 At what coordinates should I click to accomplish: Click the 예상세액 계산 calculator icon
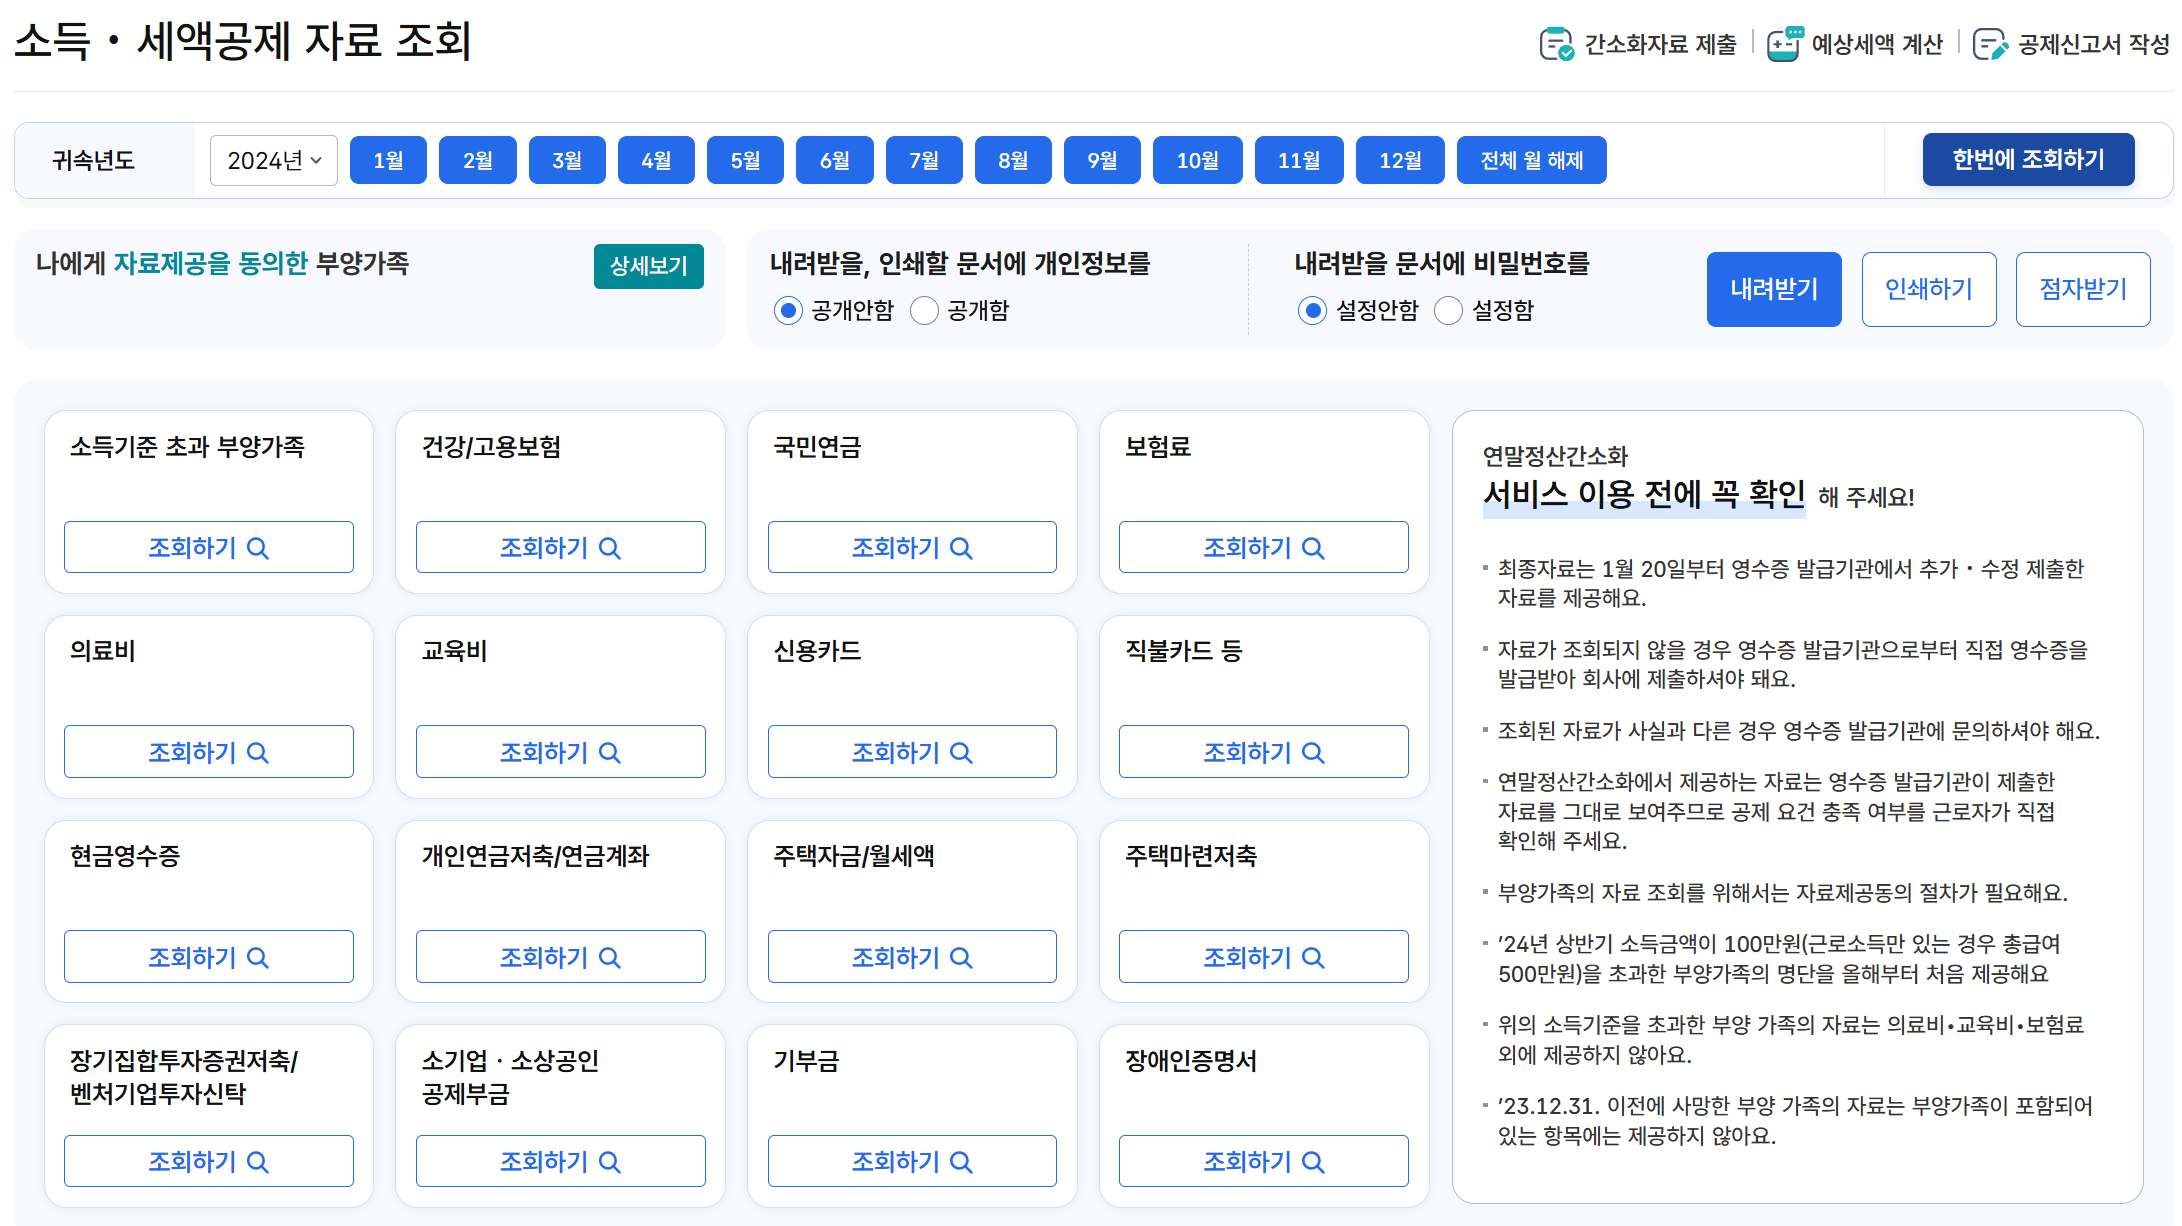pyautogui.click(x=1786, y=44)
